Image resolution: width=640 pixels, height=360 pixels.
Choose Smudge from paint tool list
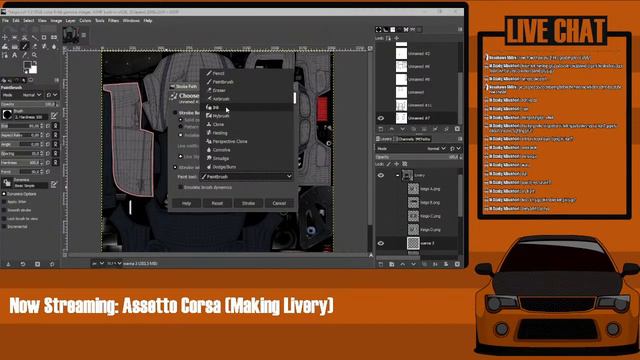coord(246,158)
